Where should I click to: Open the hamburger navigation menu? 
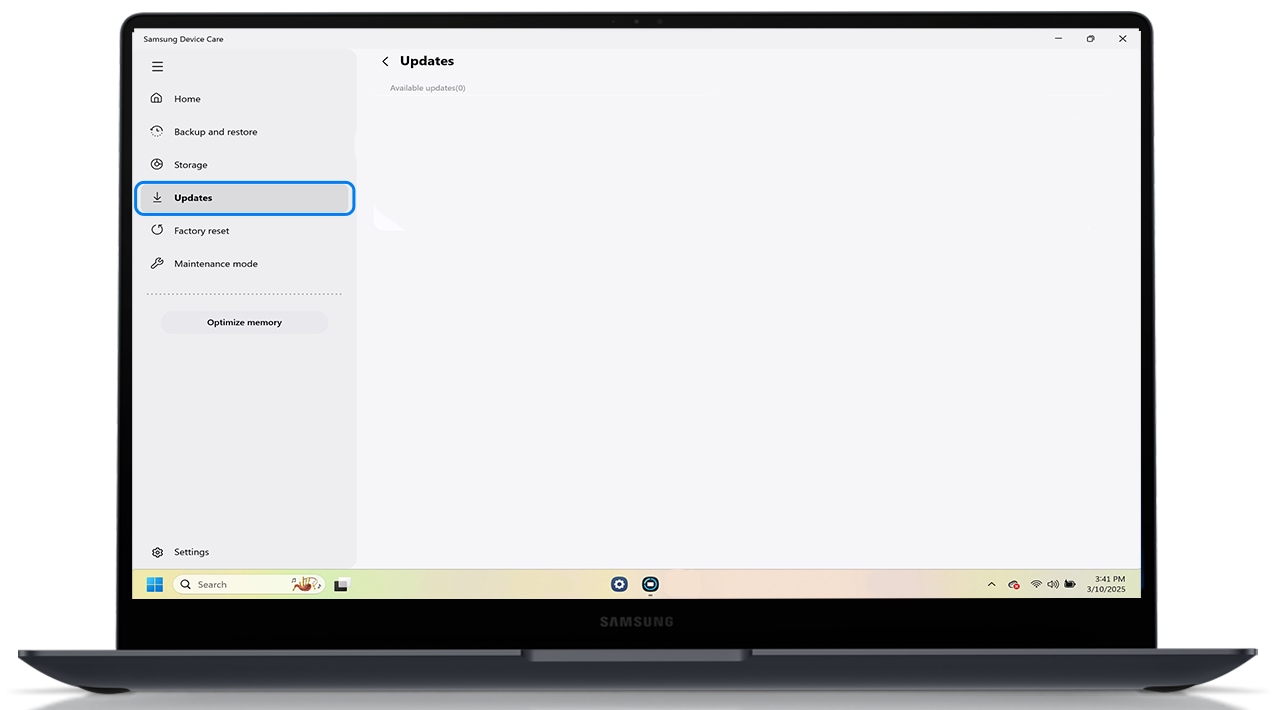point(157,67)
